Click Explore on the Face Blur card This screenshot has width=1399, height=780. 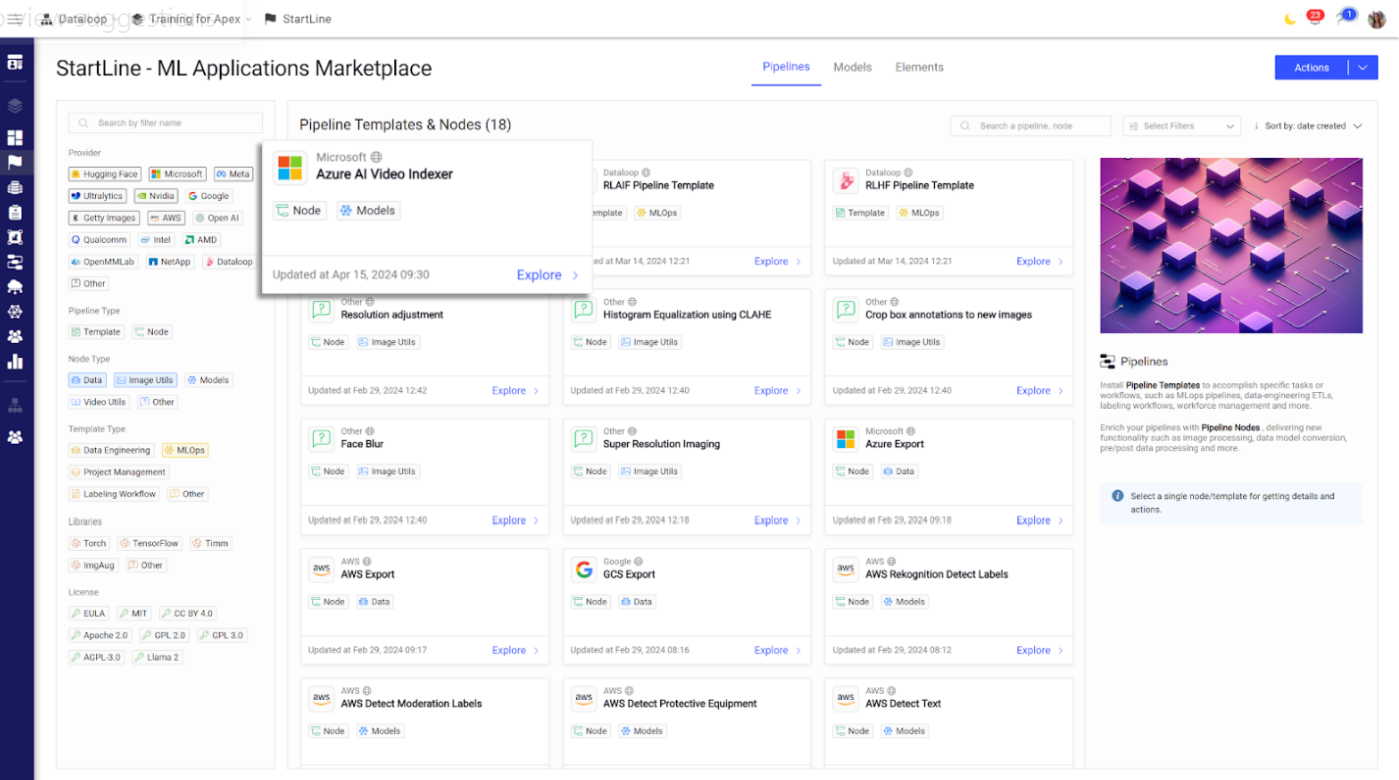point(511,520)
